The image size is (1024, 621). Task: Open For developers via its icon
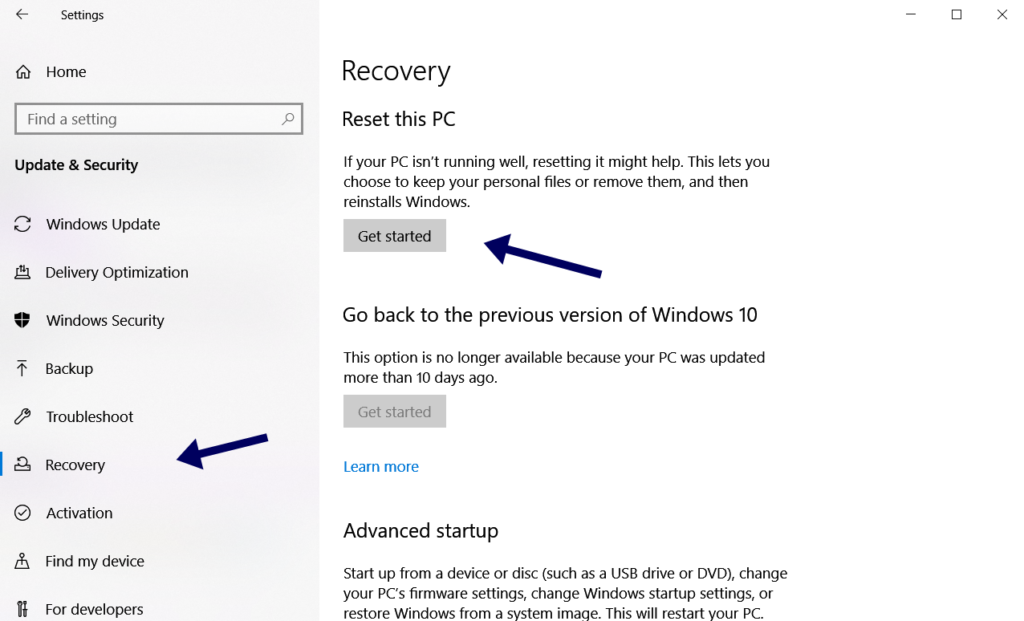[x=22, y=608]
